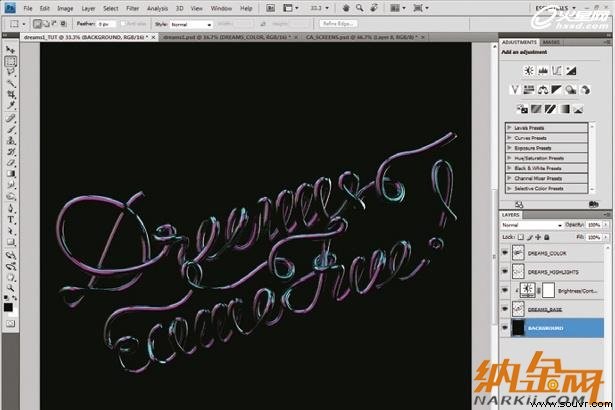Open the Layer menu

[x=88, y=8]
